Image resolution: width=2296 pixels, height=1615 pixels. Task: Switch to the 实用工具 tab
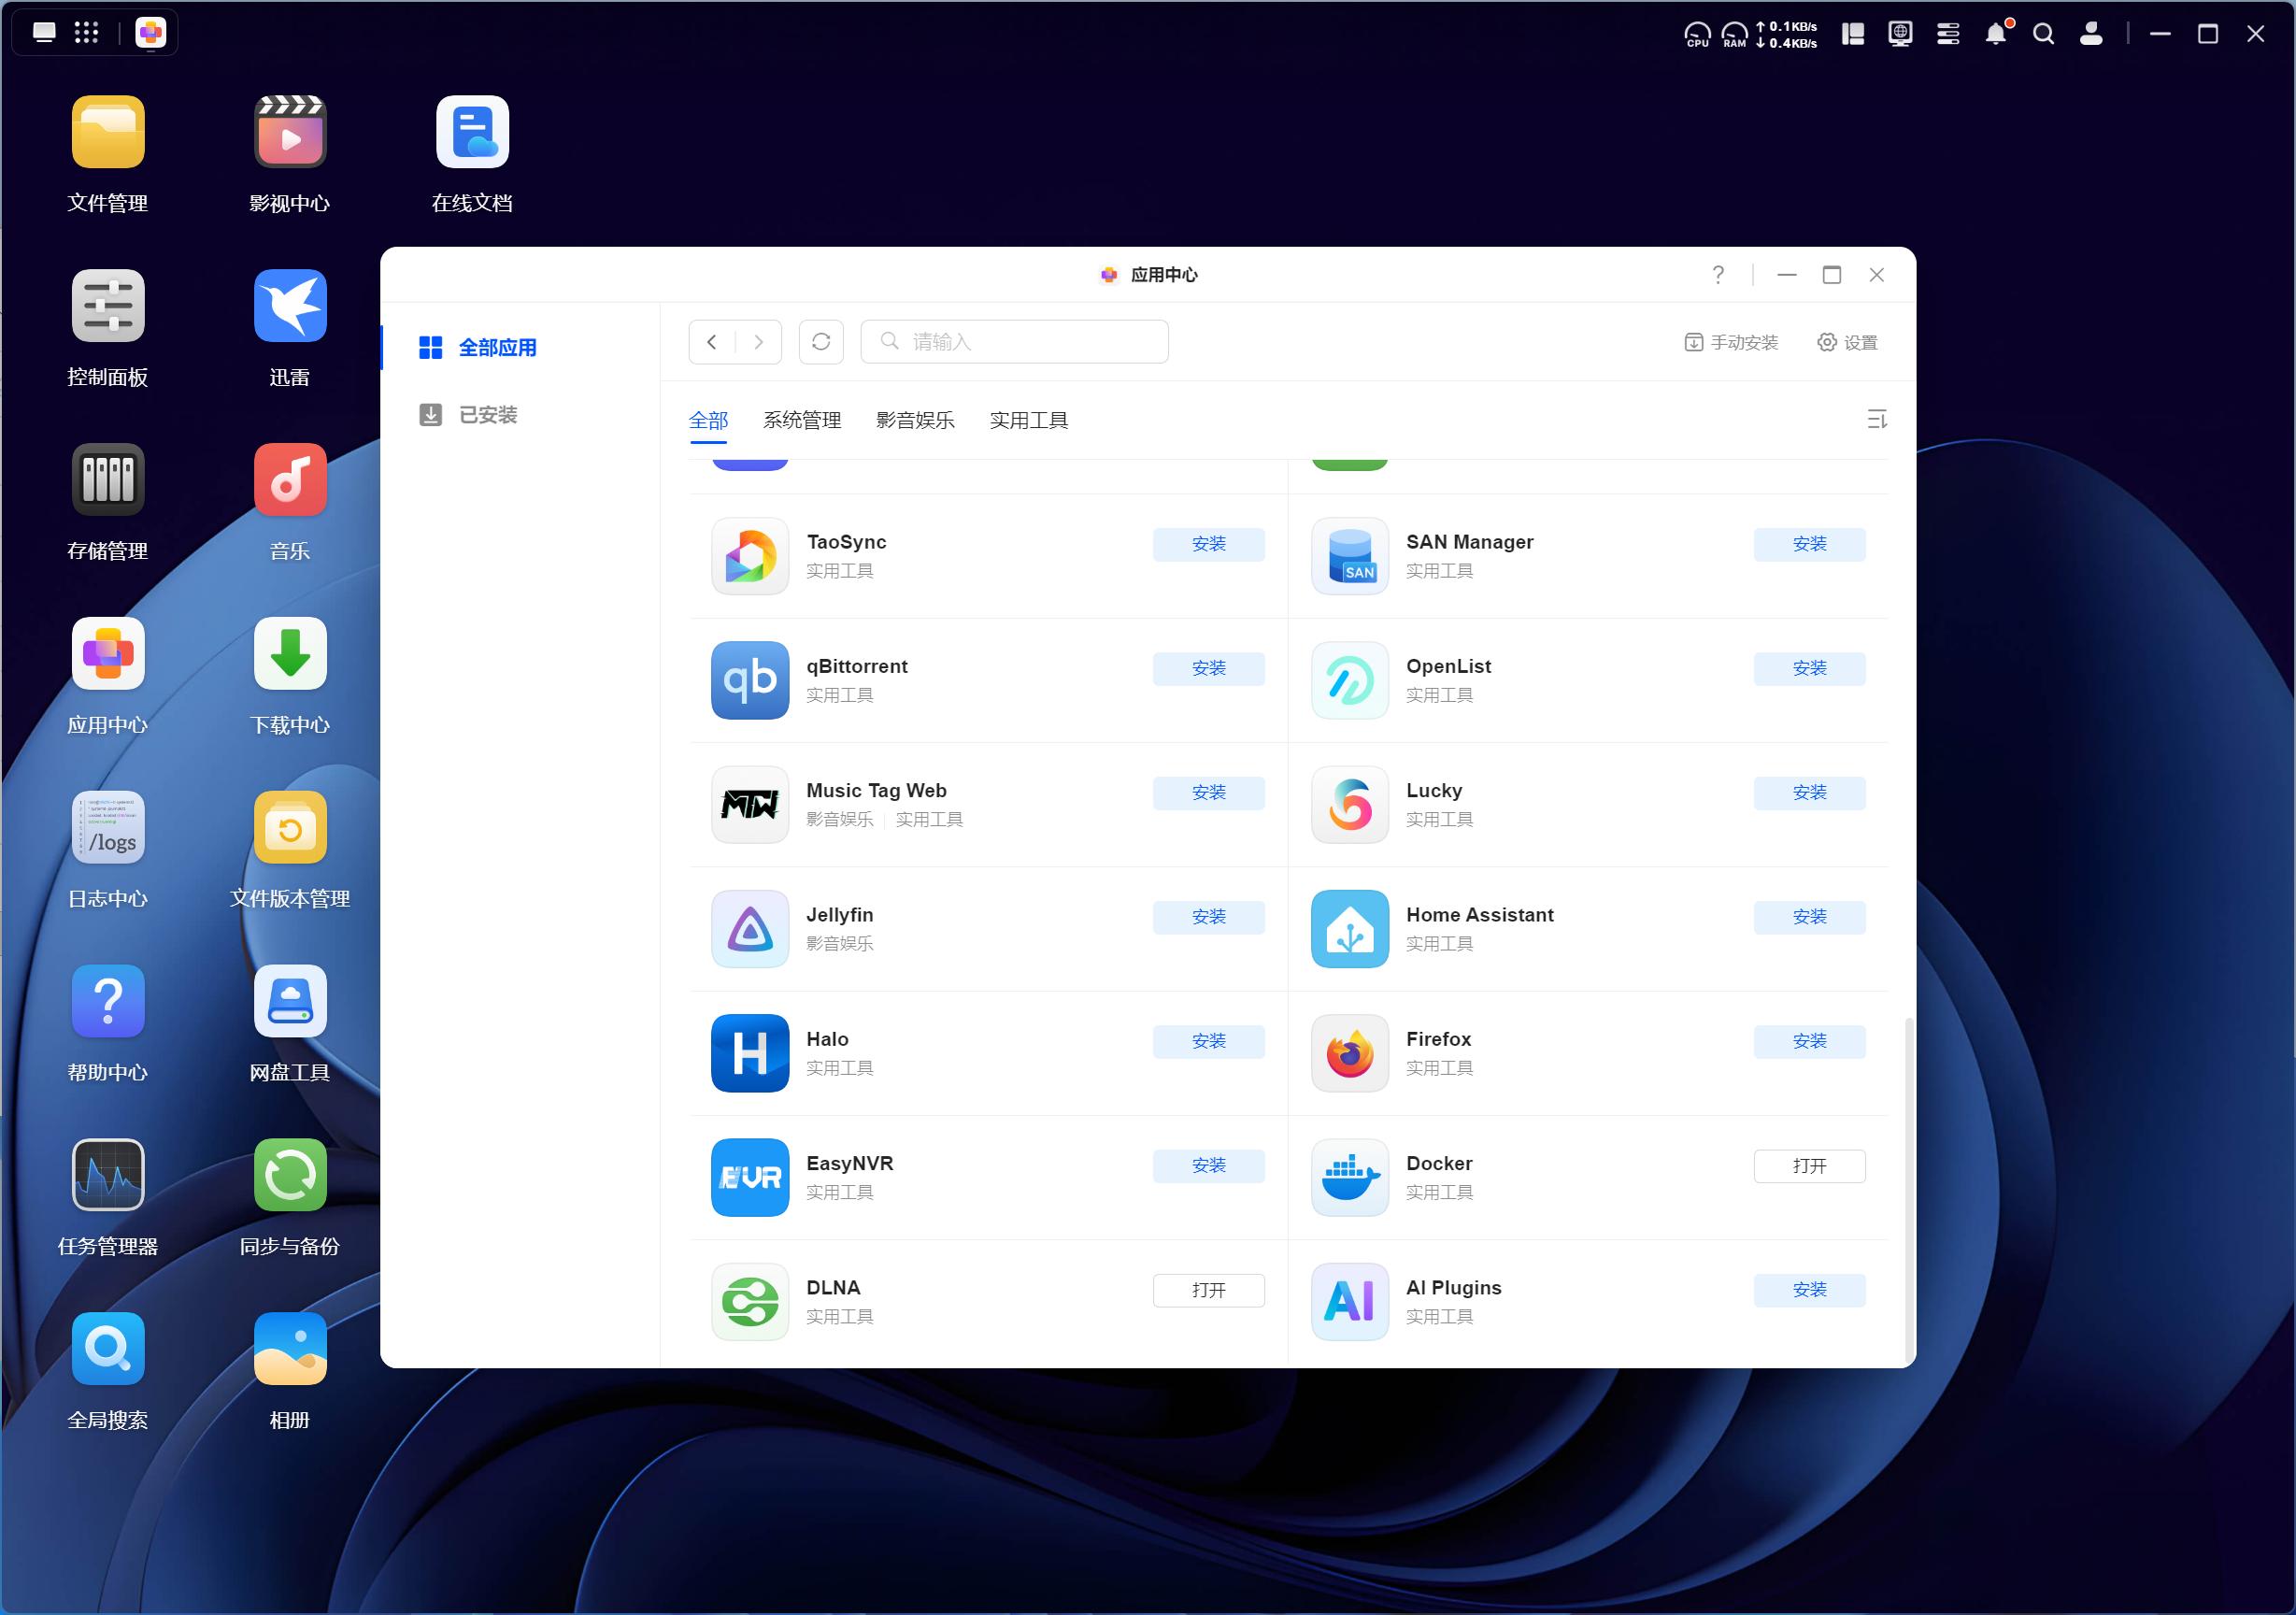(x=1028, y=420)
